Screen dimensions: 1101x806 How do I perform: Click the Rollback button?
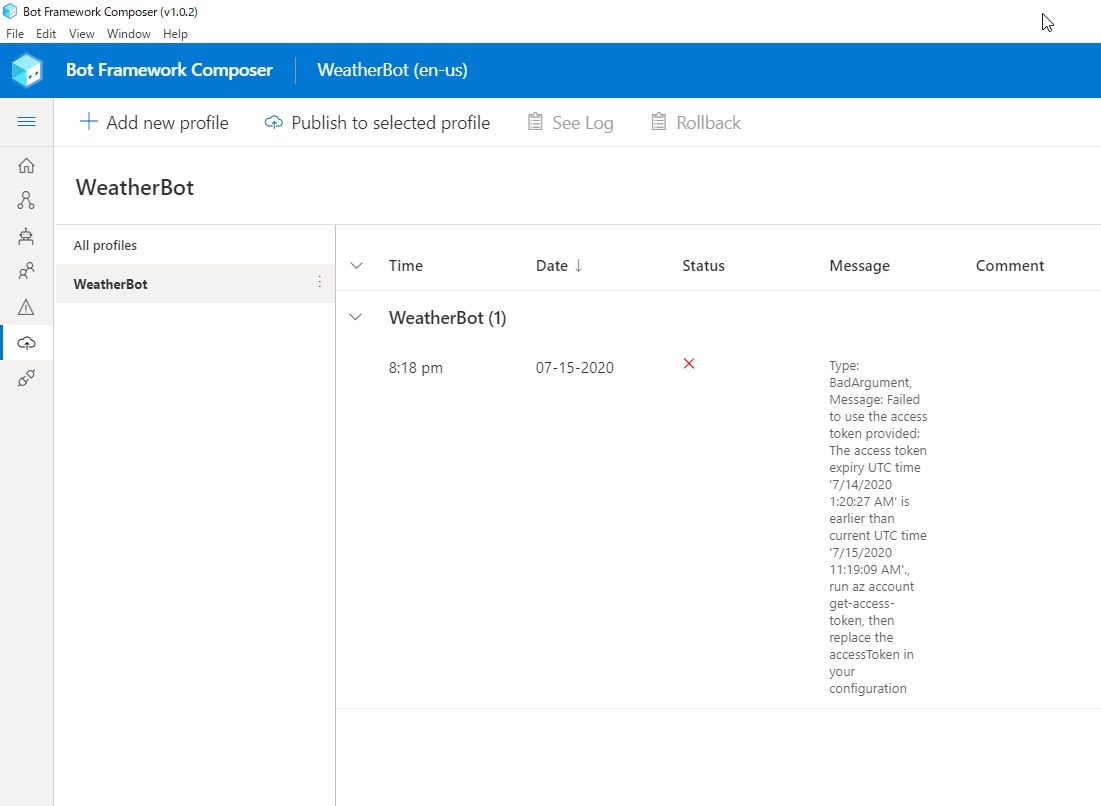click(x=696, y=122)
